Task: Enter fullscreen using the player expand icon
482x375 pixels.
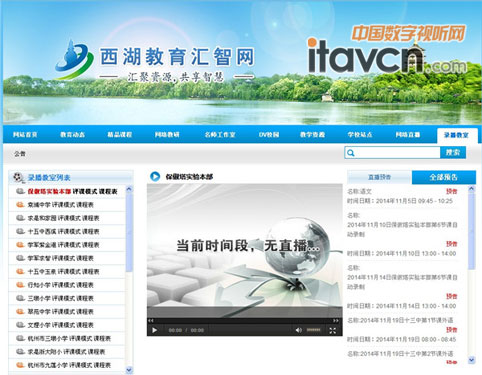Action: coord(332,330)
